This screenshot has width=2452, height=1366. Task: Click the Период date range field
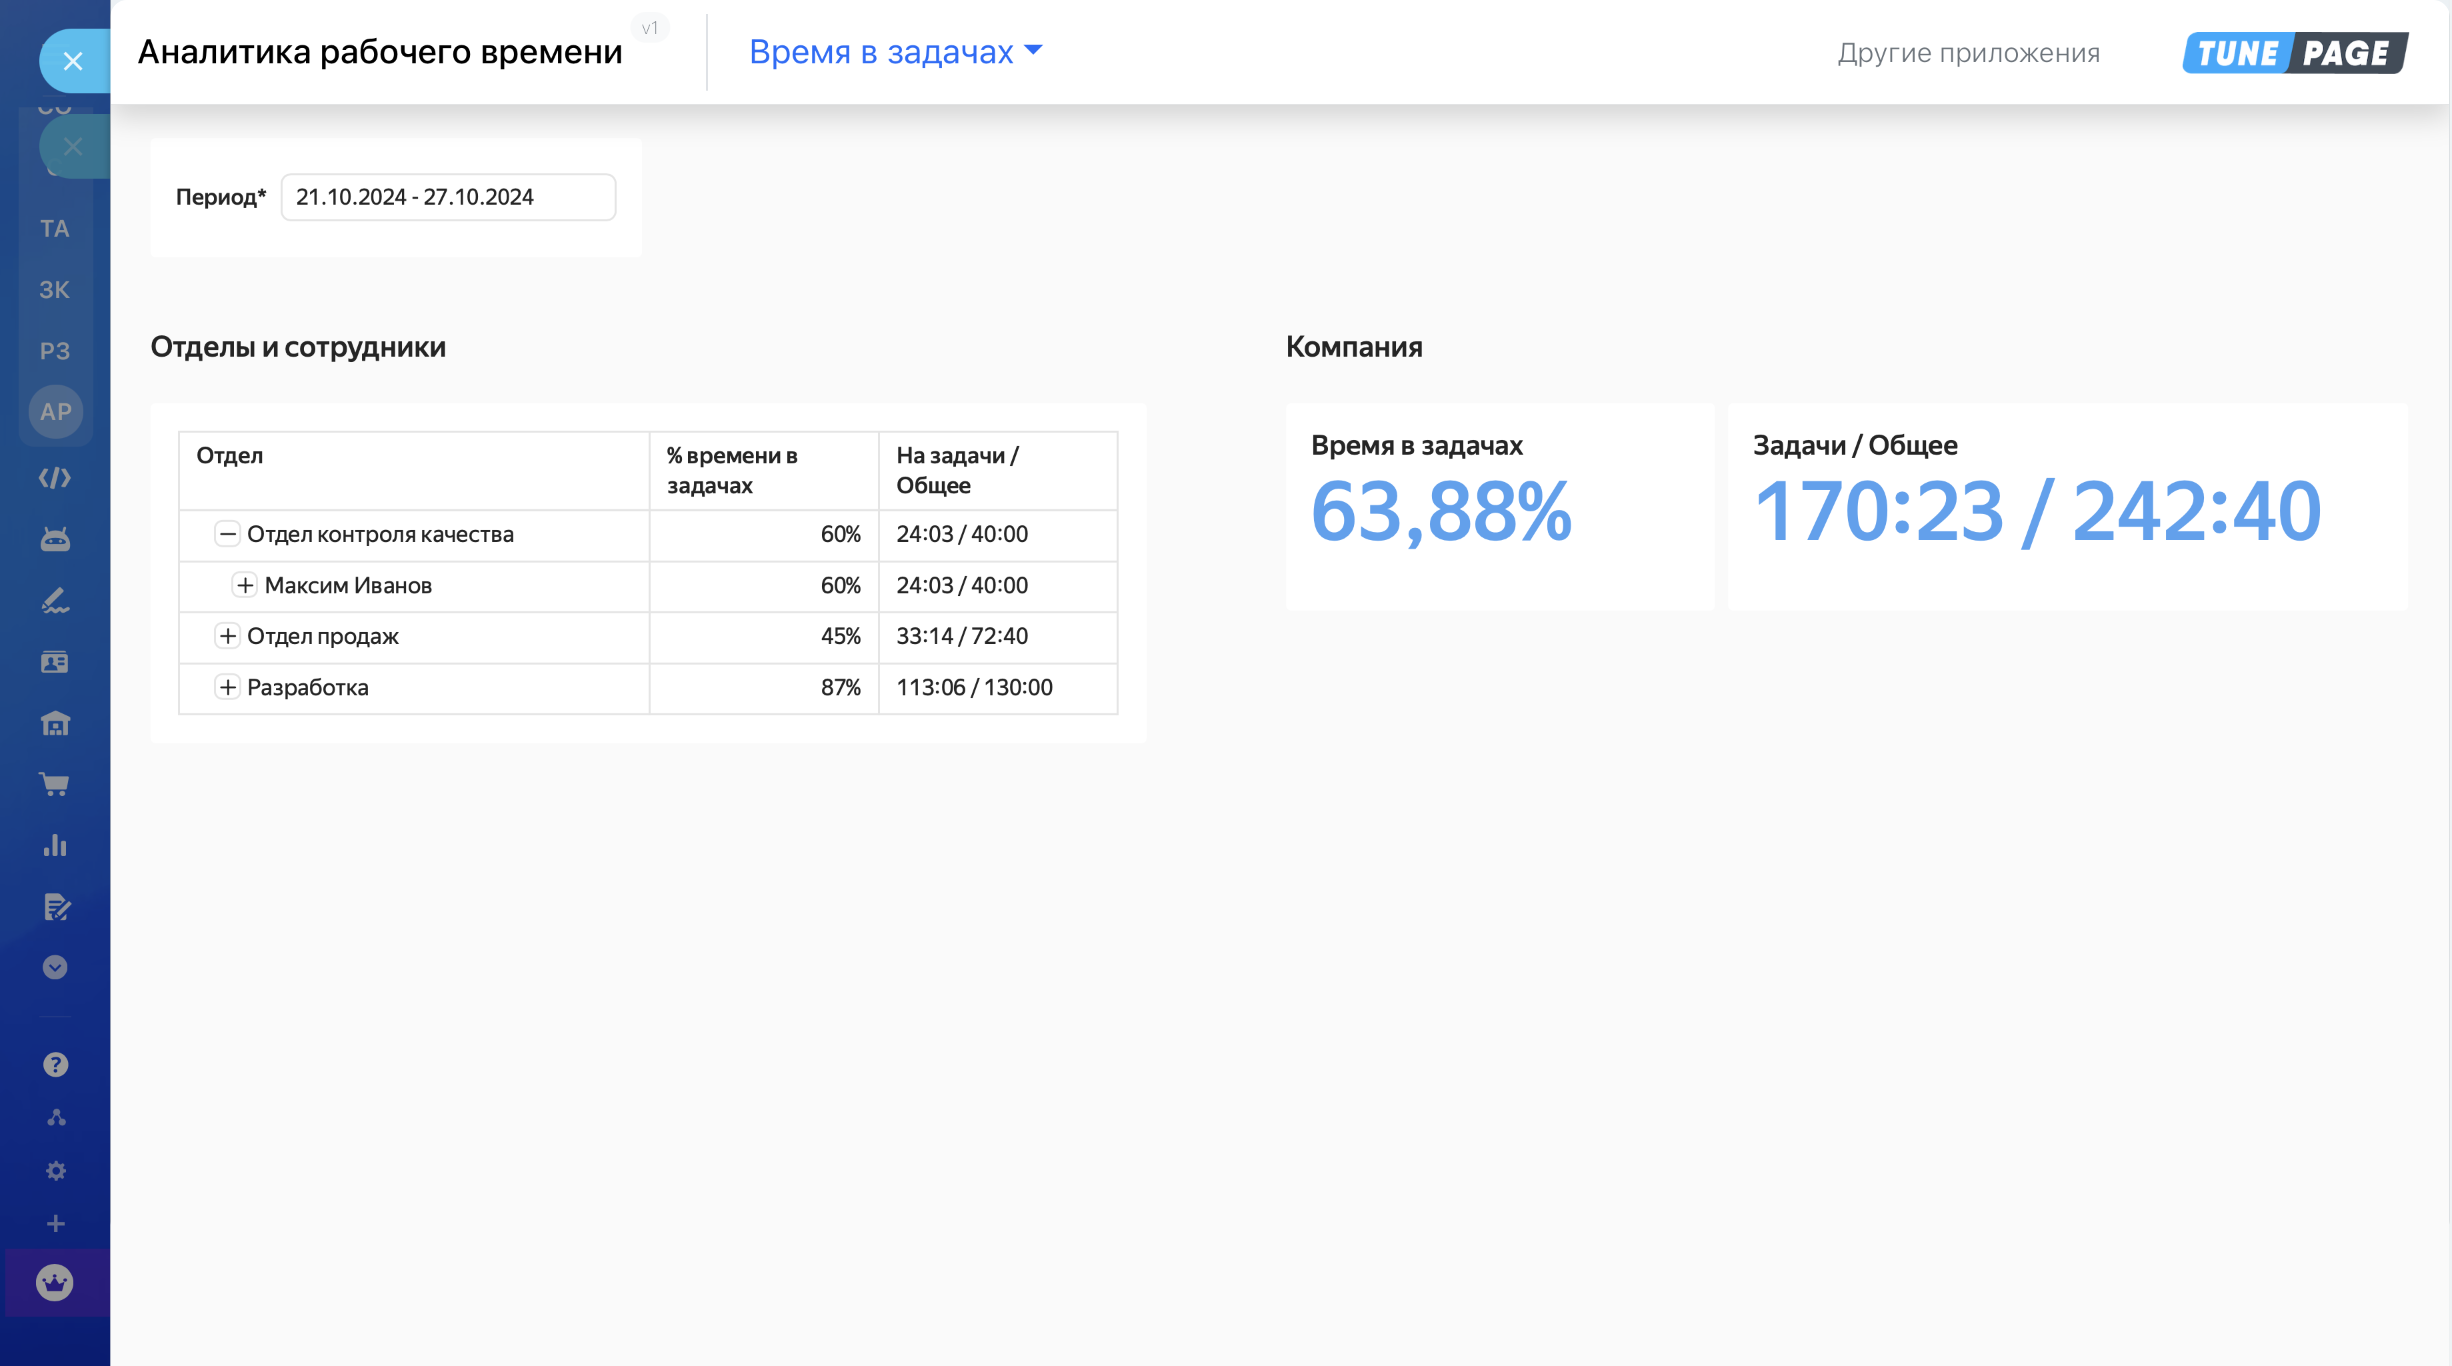pyautogui.click(x=448, y=197)
